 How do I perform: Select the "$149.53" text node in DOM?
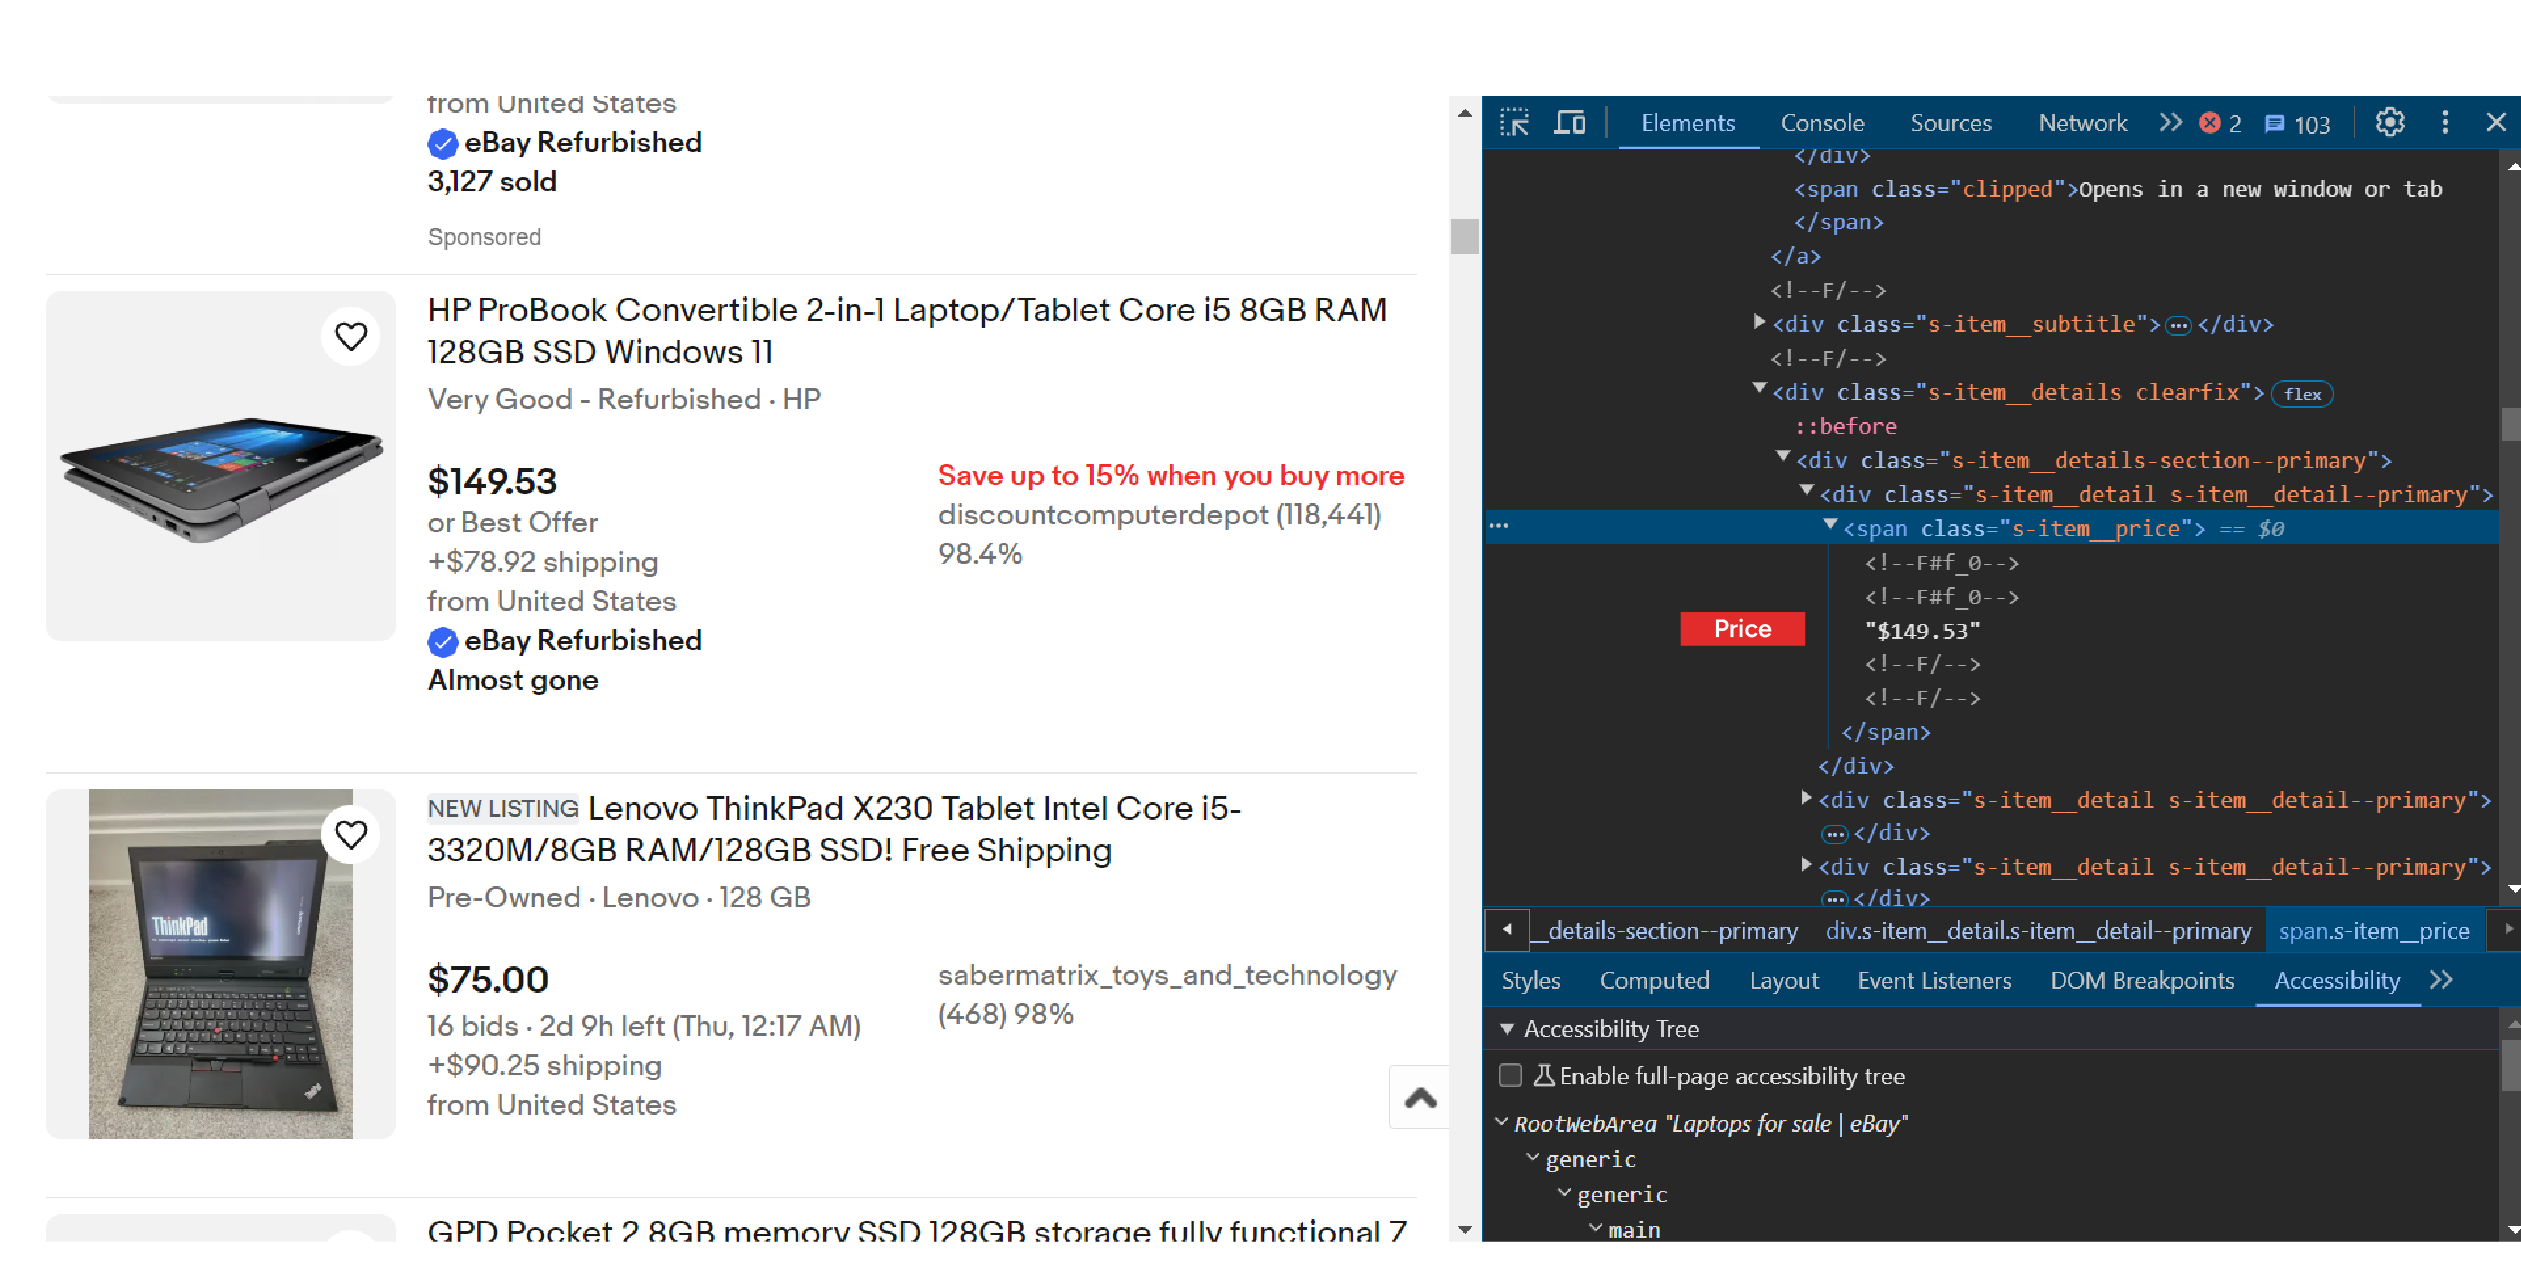[x=1921, y=631]
